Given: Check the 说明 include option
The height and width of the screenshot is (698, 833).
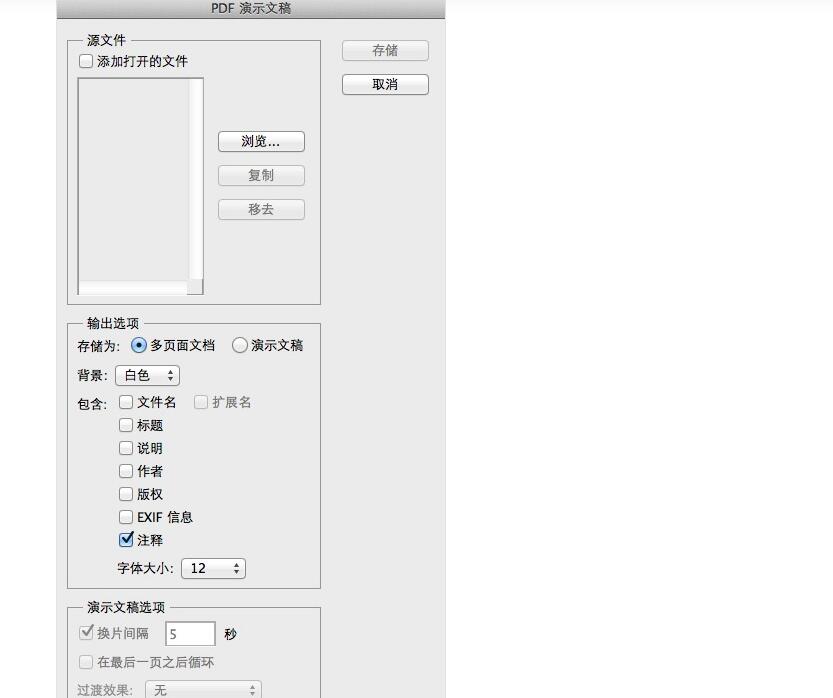Looking at the screenshot, I should click(126, 448).
